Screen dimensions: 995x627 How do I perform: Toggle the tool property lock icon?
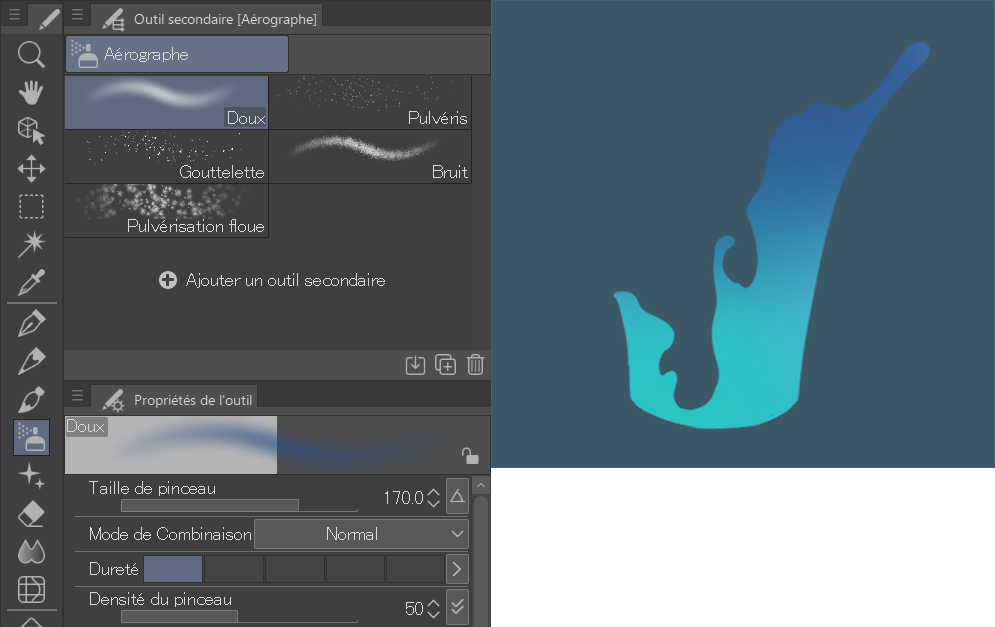[x=469, y=456]
